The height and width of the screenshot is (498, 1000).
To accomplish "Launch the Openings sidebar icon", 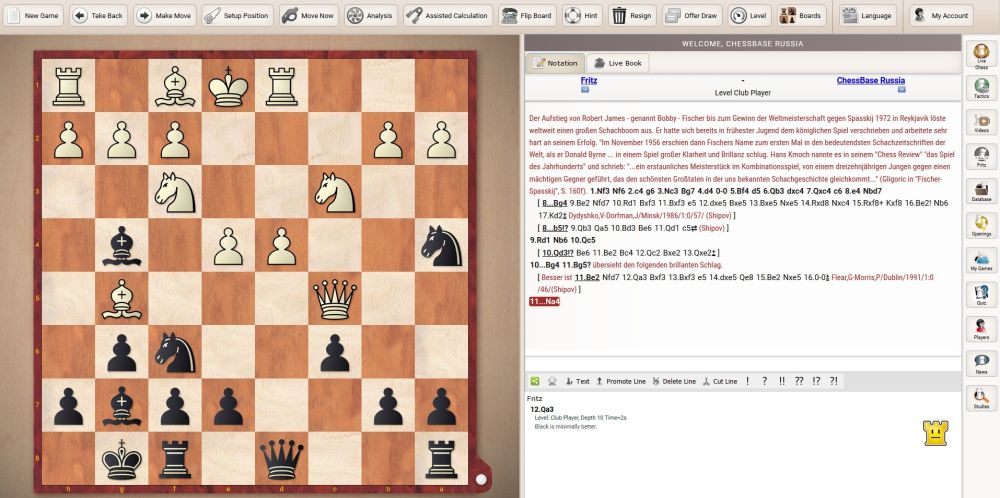I will tap(981, 226).
